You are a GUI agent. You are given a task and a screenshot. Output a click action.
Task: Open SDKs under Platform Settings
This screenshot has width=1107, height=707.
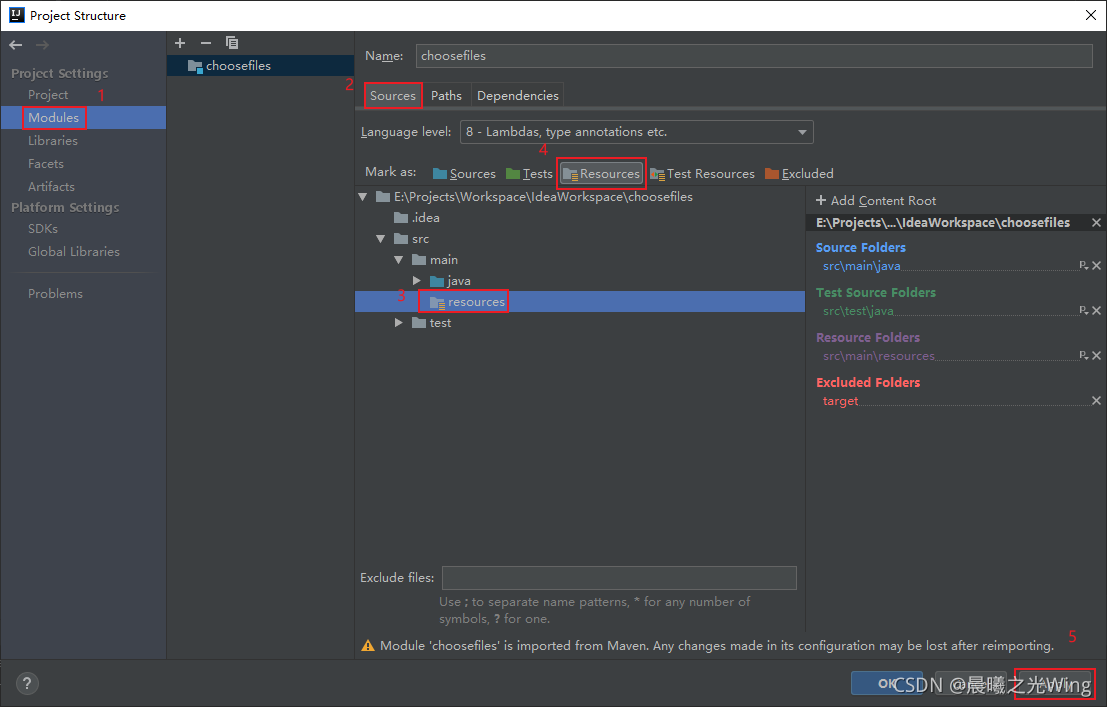click(43, 229)
